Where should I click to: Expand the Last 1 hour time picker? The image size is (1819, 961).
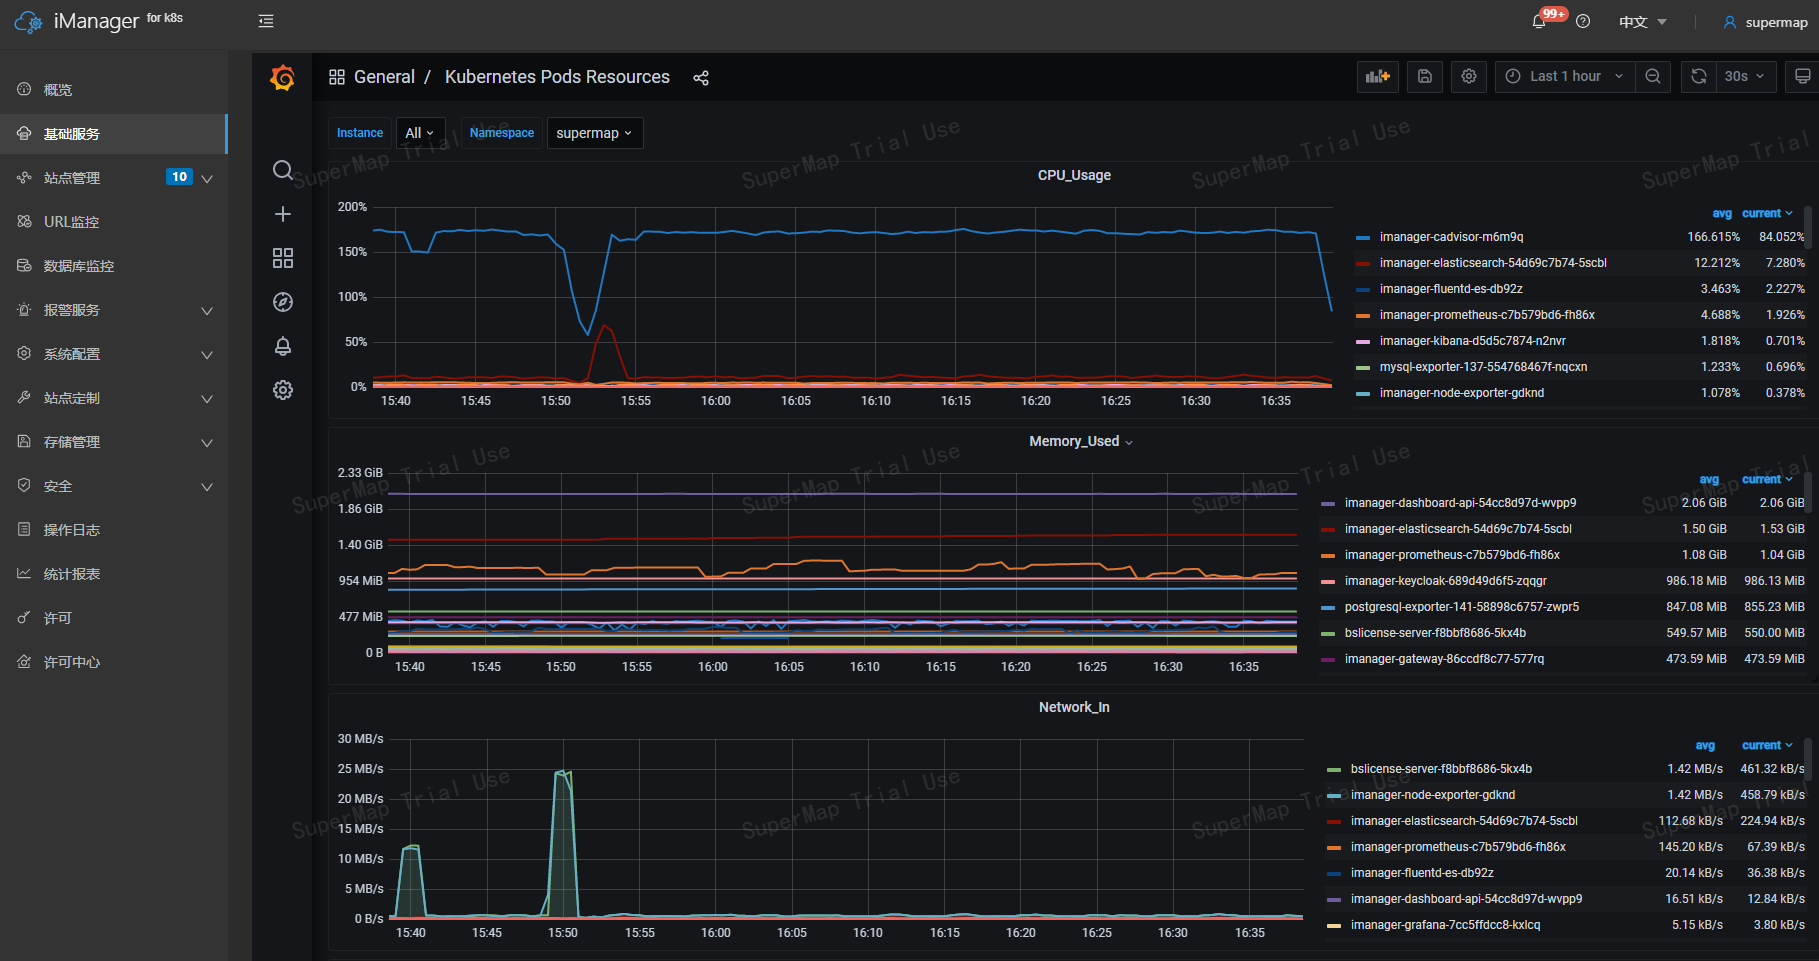1565,77
